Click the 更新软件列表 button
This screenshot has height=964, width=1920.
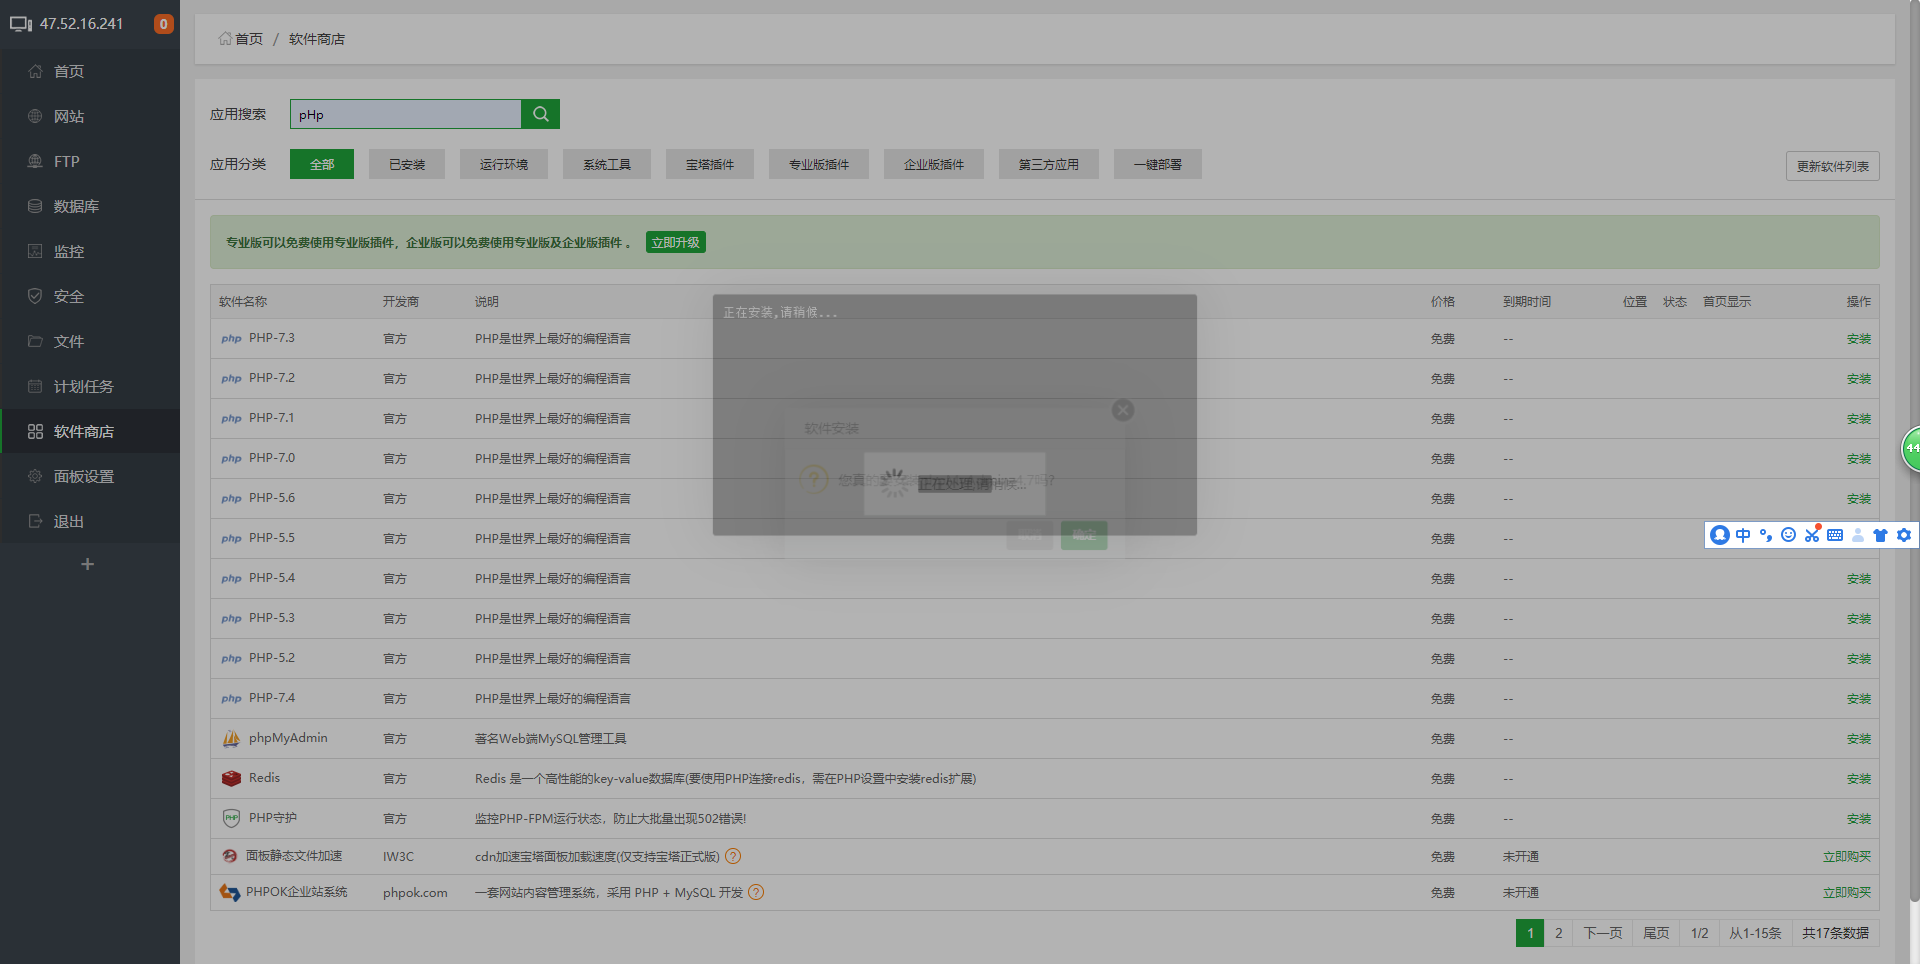1832,166
